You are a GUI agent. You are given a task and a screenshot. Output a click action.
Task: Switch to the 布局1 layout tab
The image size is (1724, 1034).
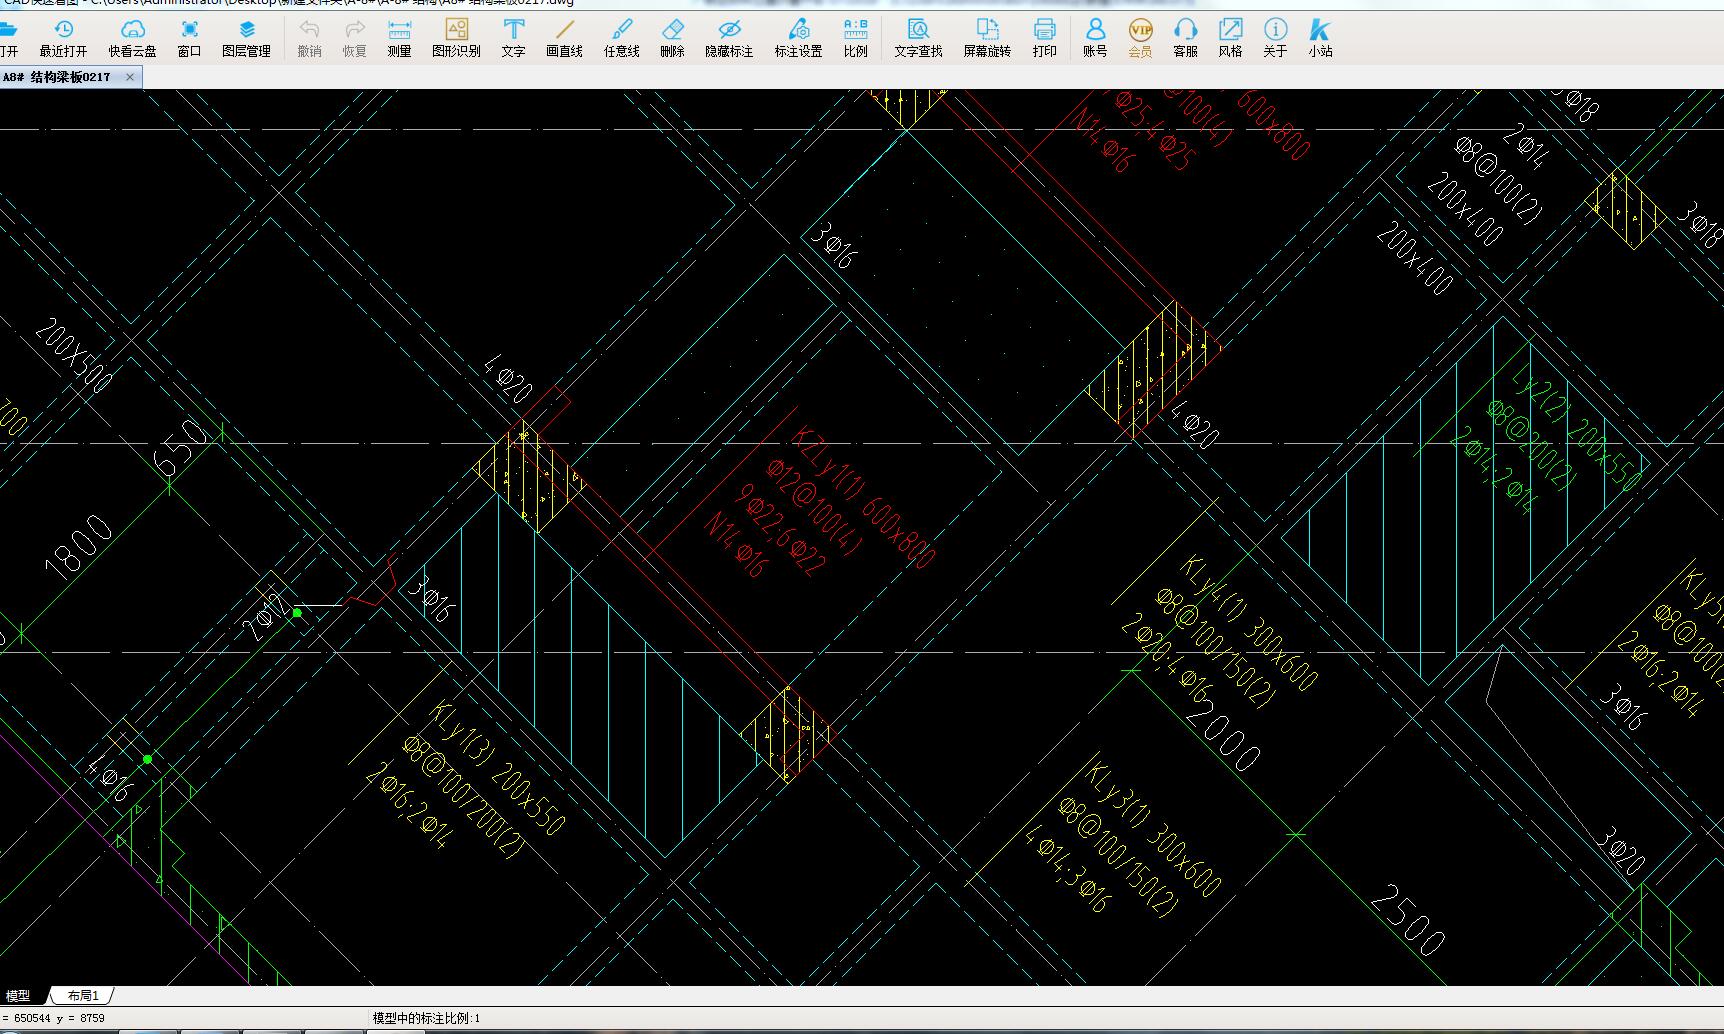(x=83, y=996)
